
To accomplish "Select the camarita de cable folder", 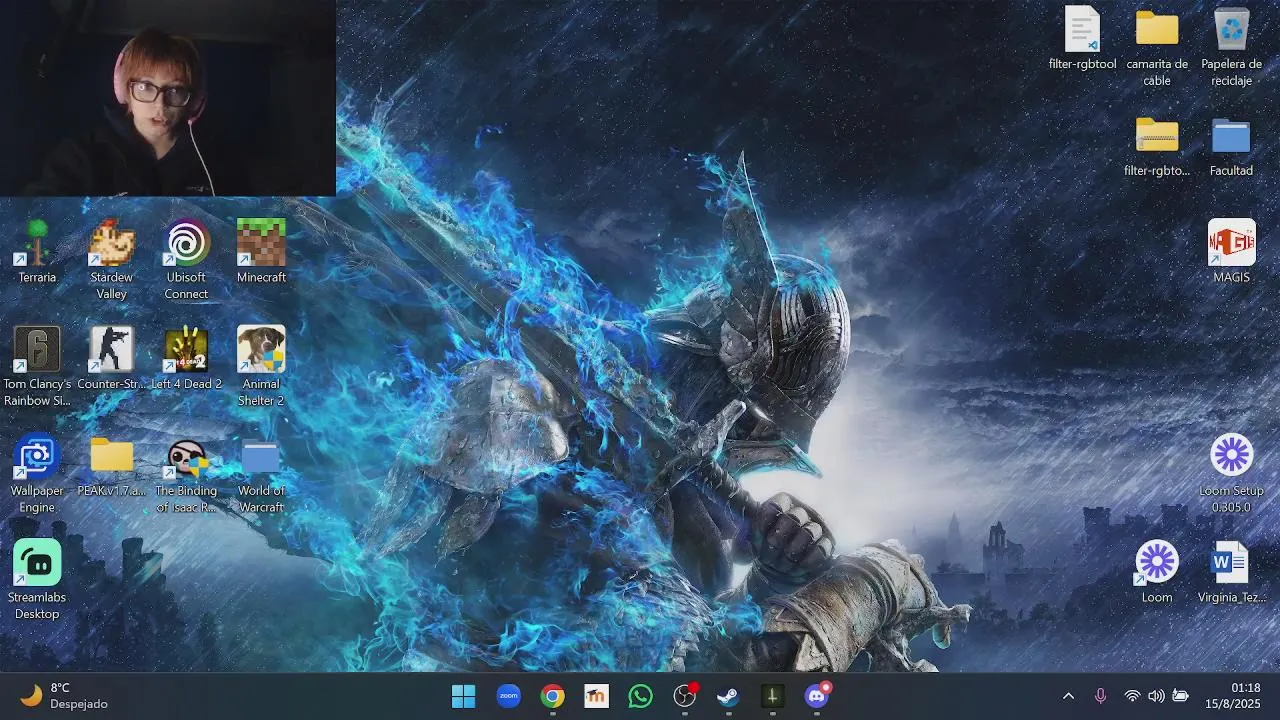I will (1157, 46).
